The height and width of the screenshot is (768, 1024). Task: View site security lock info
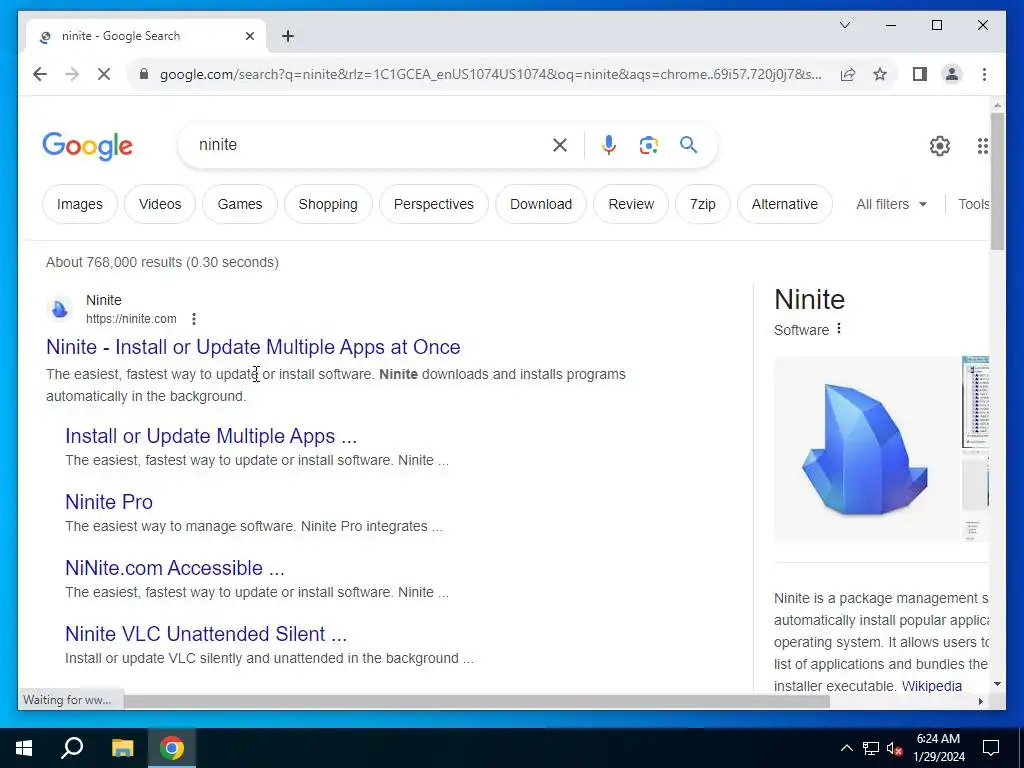pos(144,74)
